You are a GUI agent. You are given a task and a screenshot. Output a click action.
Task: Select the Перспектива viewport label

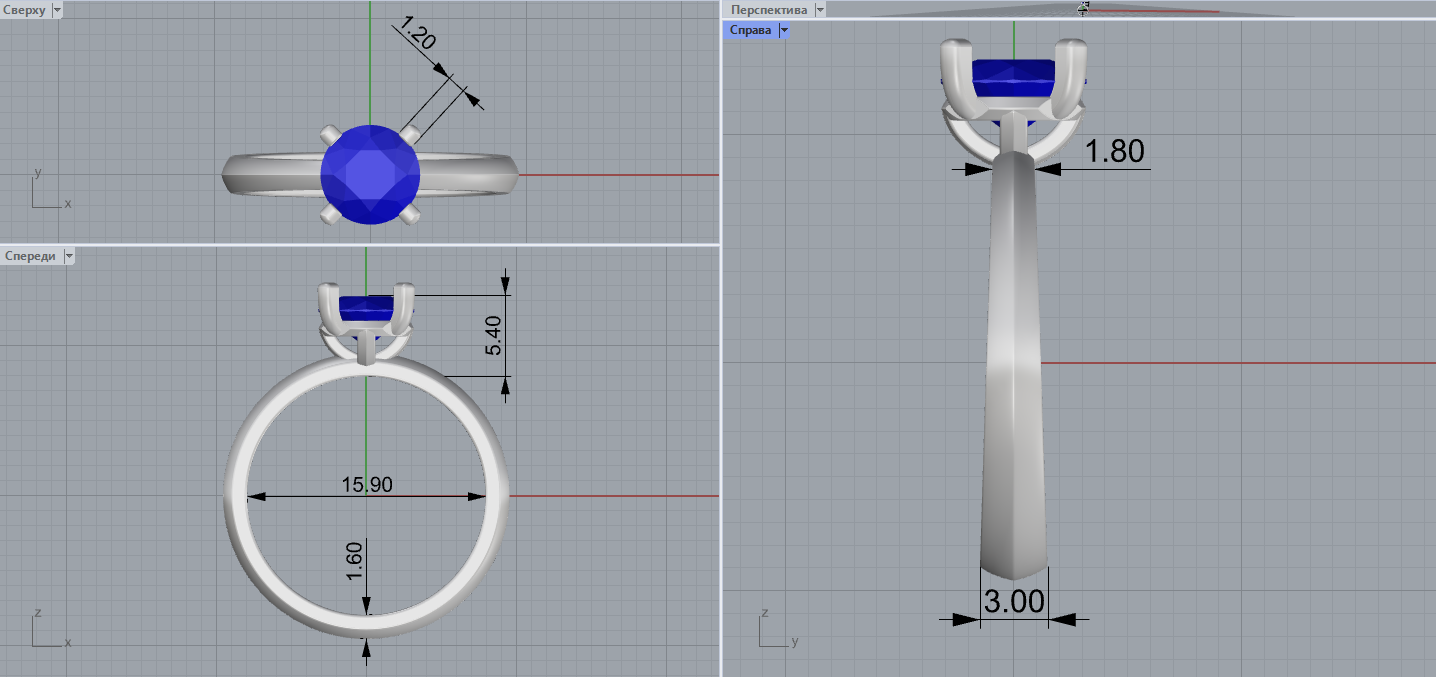coord(768,10)
